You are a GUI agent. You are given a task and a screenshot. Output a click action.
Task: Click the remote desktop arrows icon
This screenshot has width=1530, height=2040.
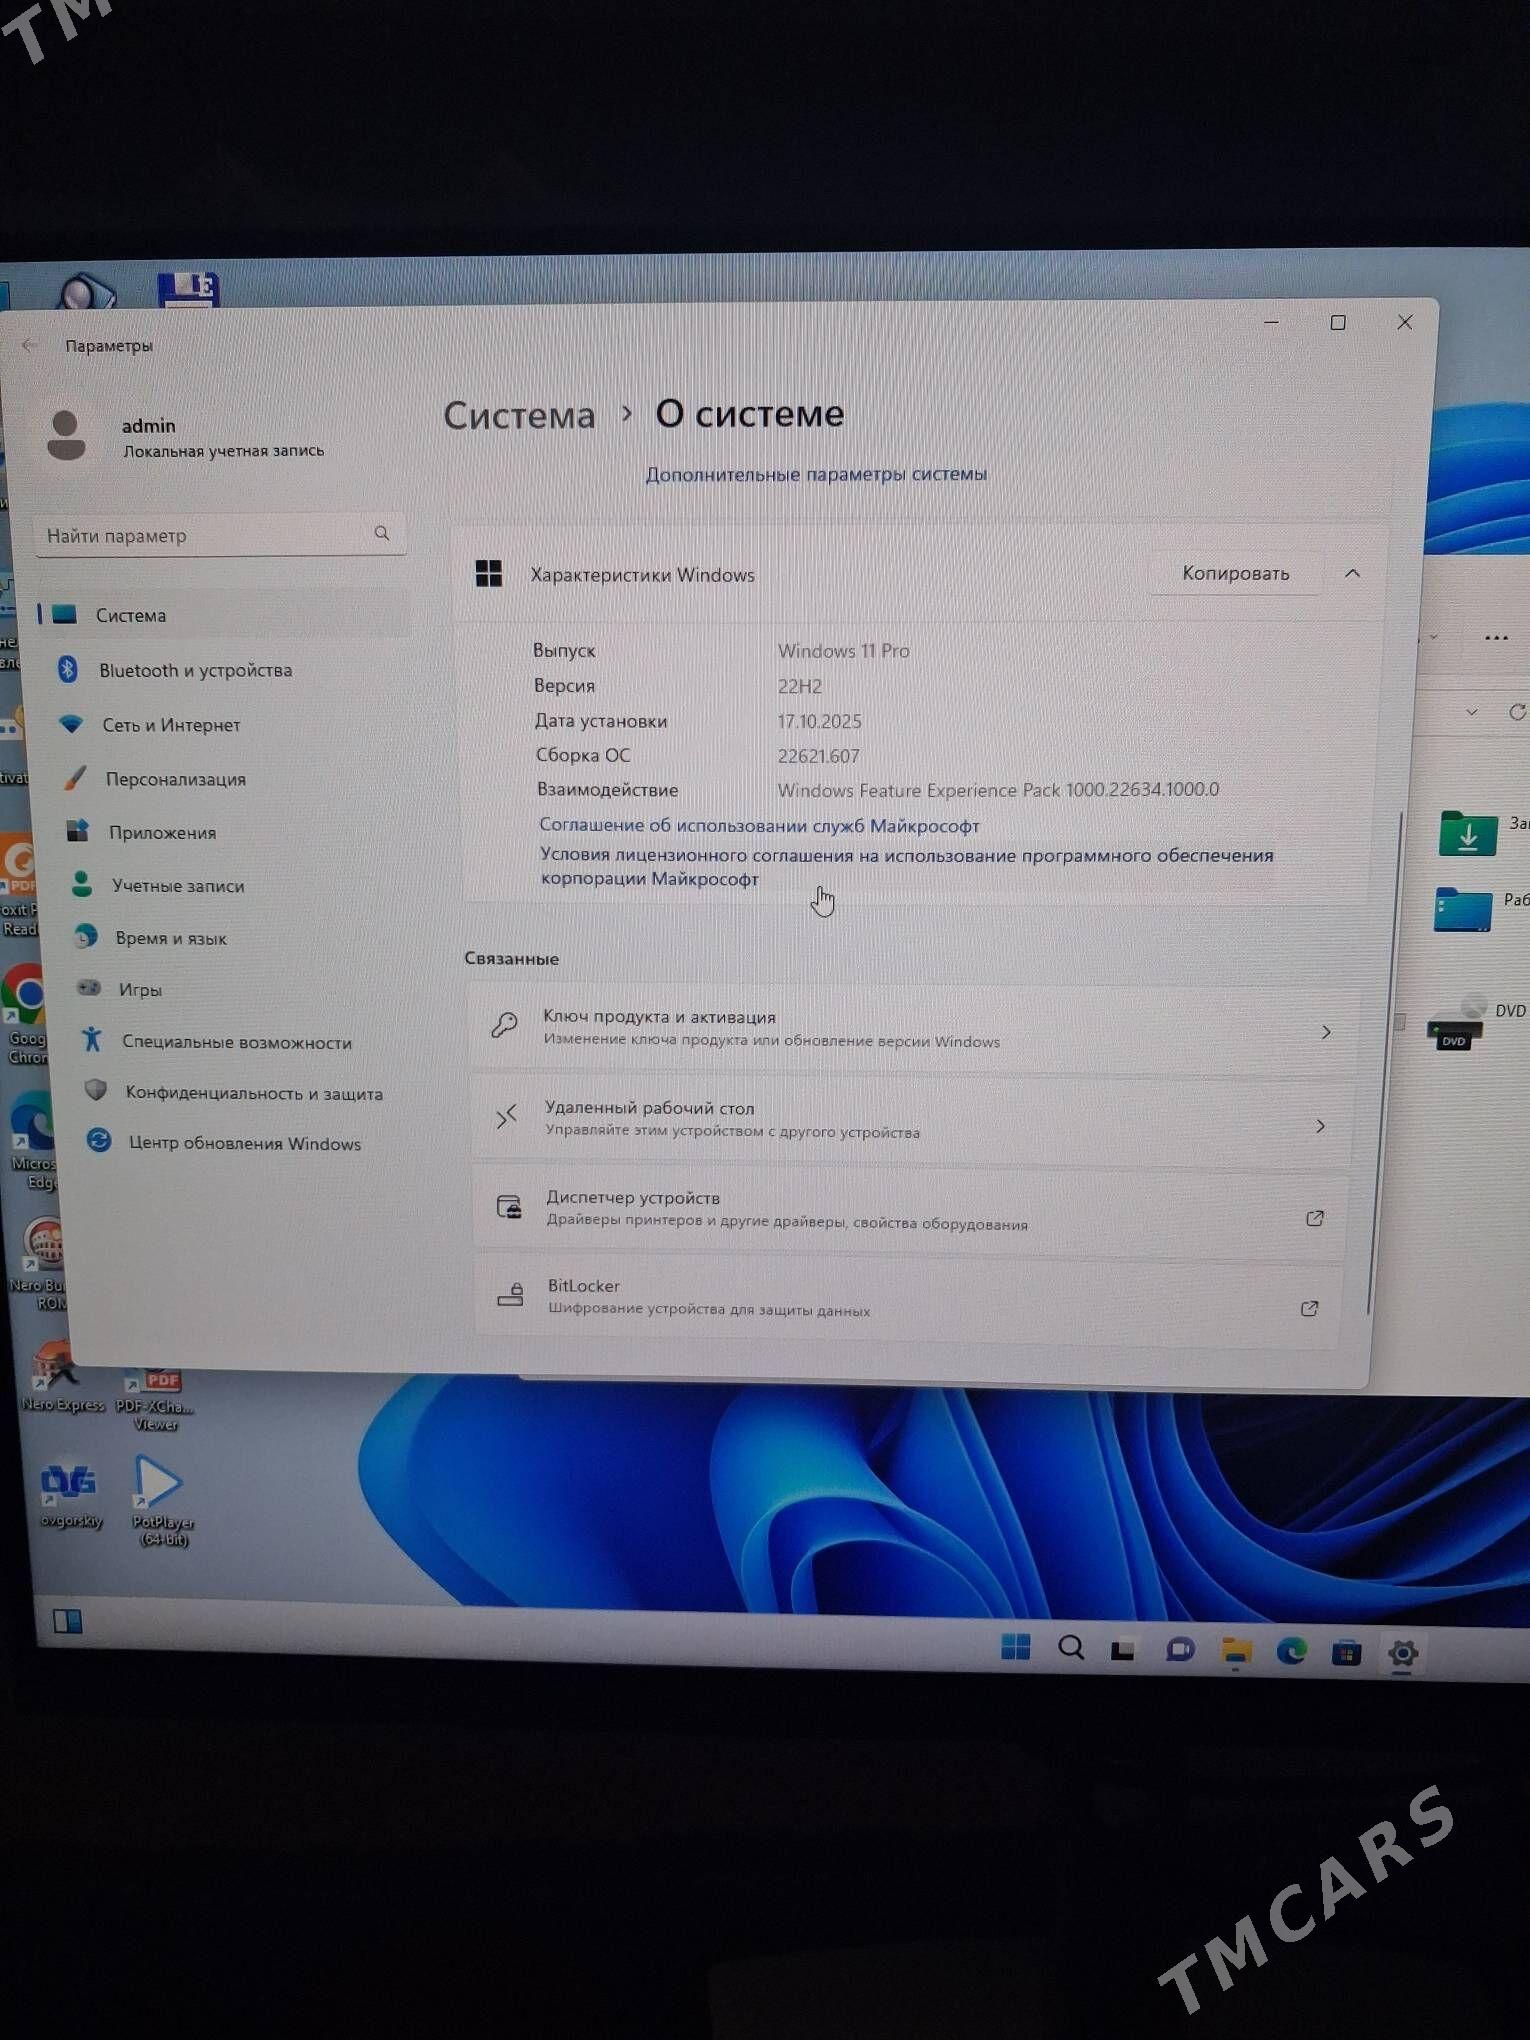pos(507,1116)
